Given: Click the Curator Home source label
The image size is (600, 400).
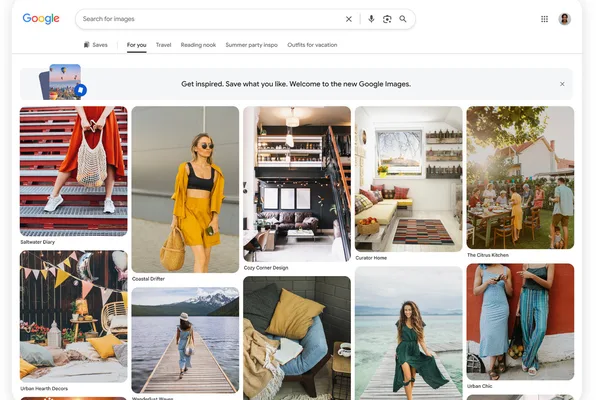Looking at the screenshot, I should [x=371, y=258].
